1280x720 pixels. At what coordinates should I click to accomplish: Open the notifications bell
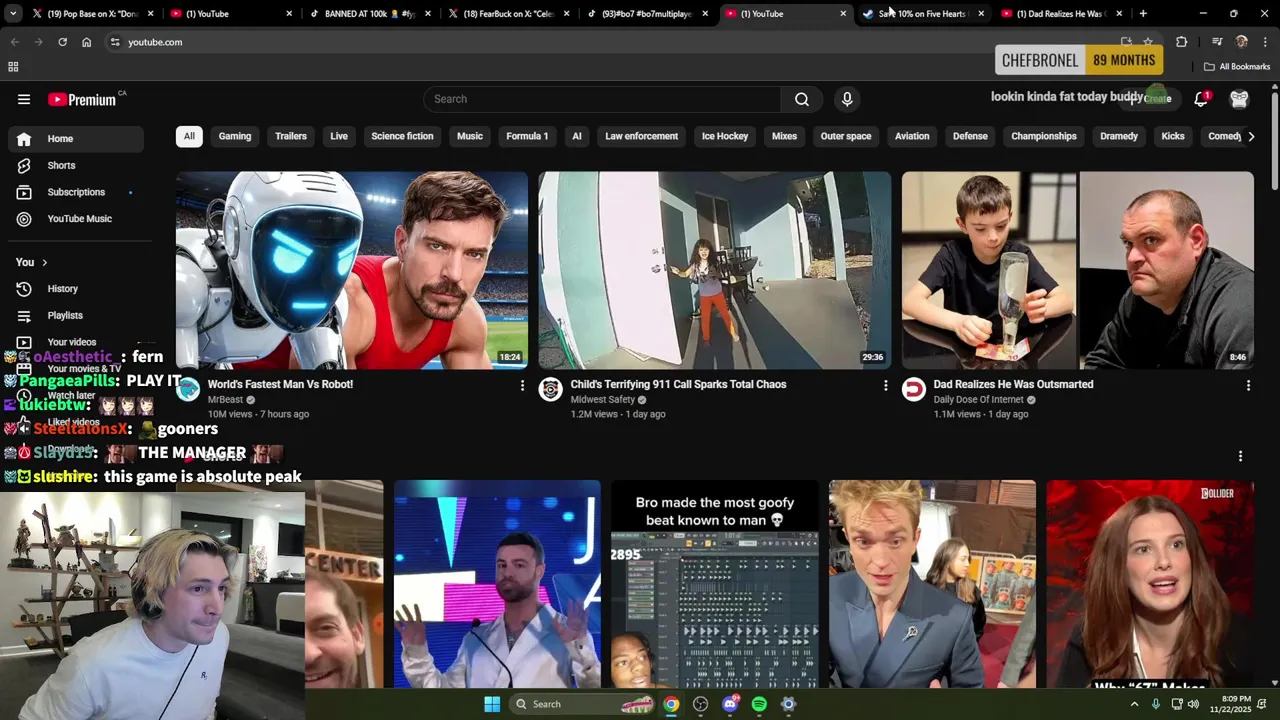(x=1201, y=98)
